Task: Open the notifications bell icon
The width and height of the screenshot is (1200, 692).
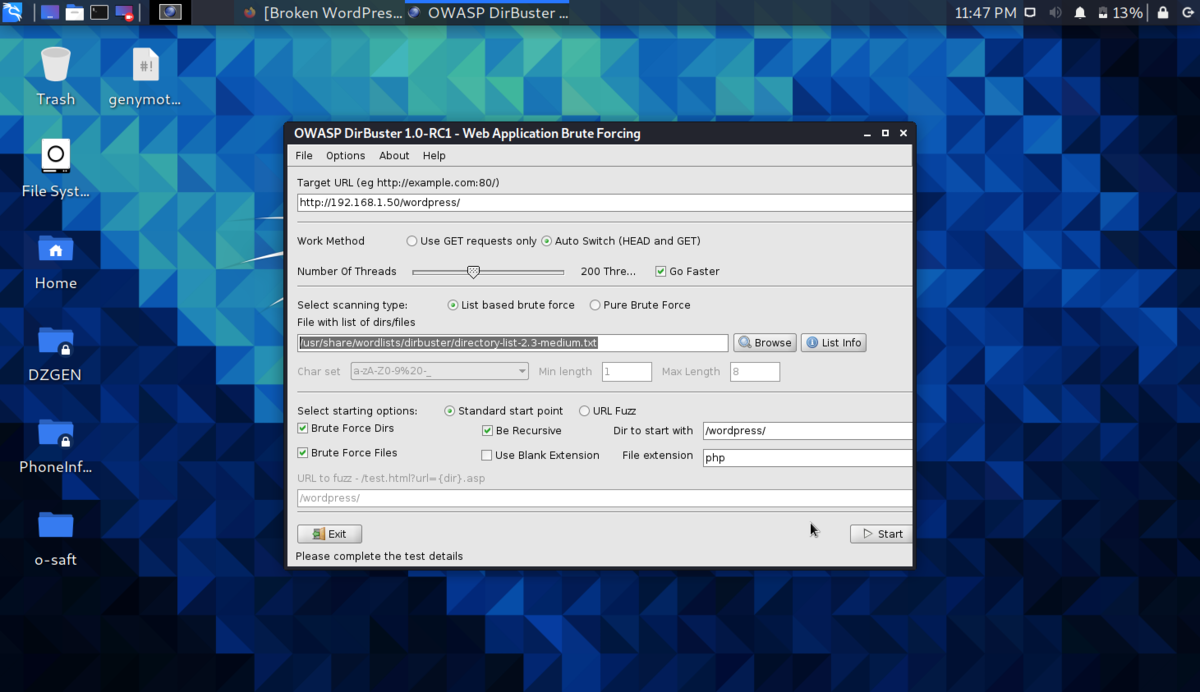Action: click(x=1080, y=13)
